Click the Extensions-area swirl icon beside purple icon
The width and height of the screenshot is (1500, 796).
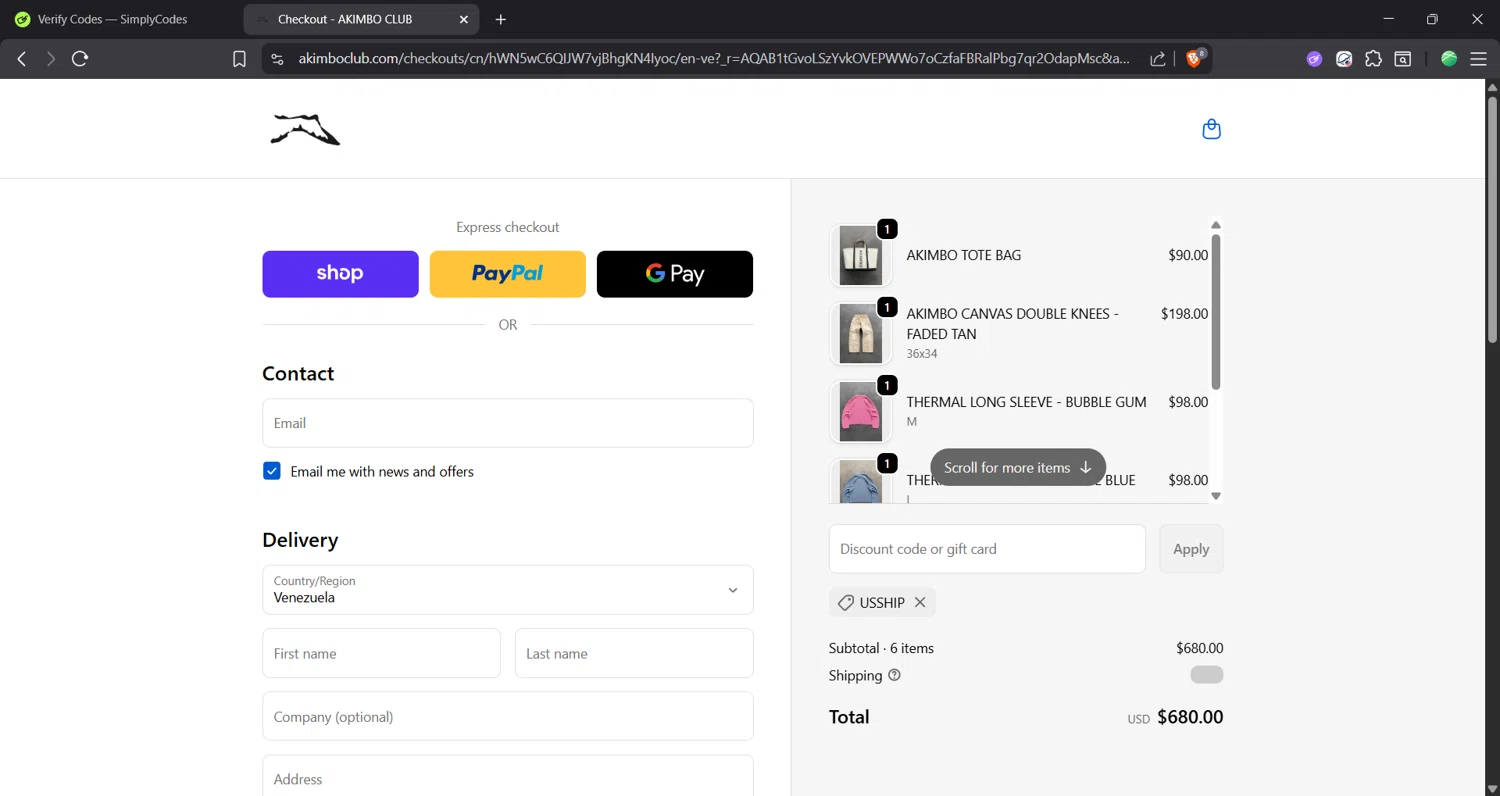click(1344, 59)
